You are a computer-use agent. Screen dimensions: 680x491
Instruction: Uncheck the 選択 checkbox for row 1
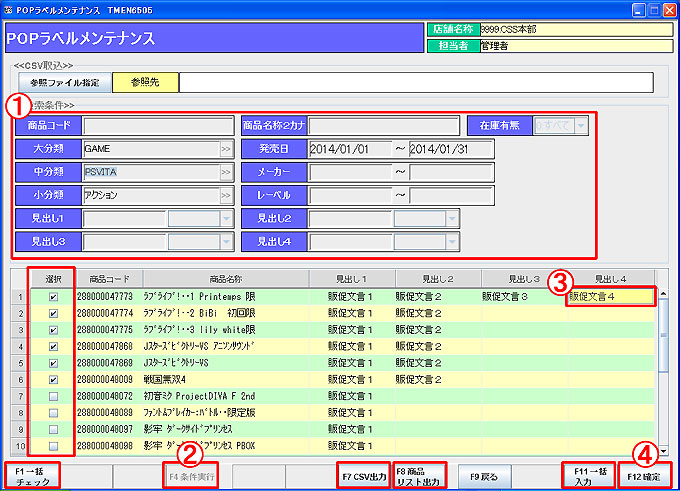pyautogui.click(x=53, y=297)
